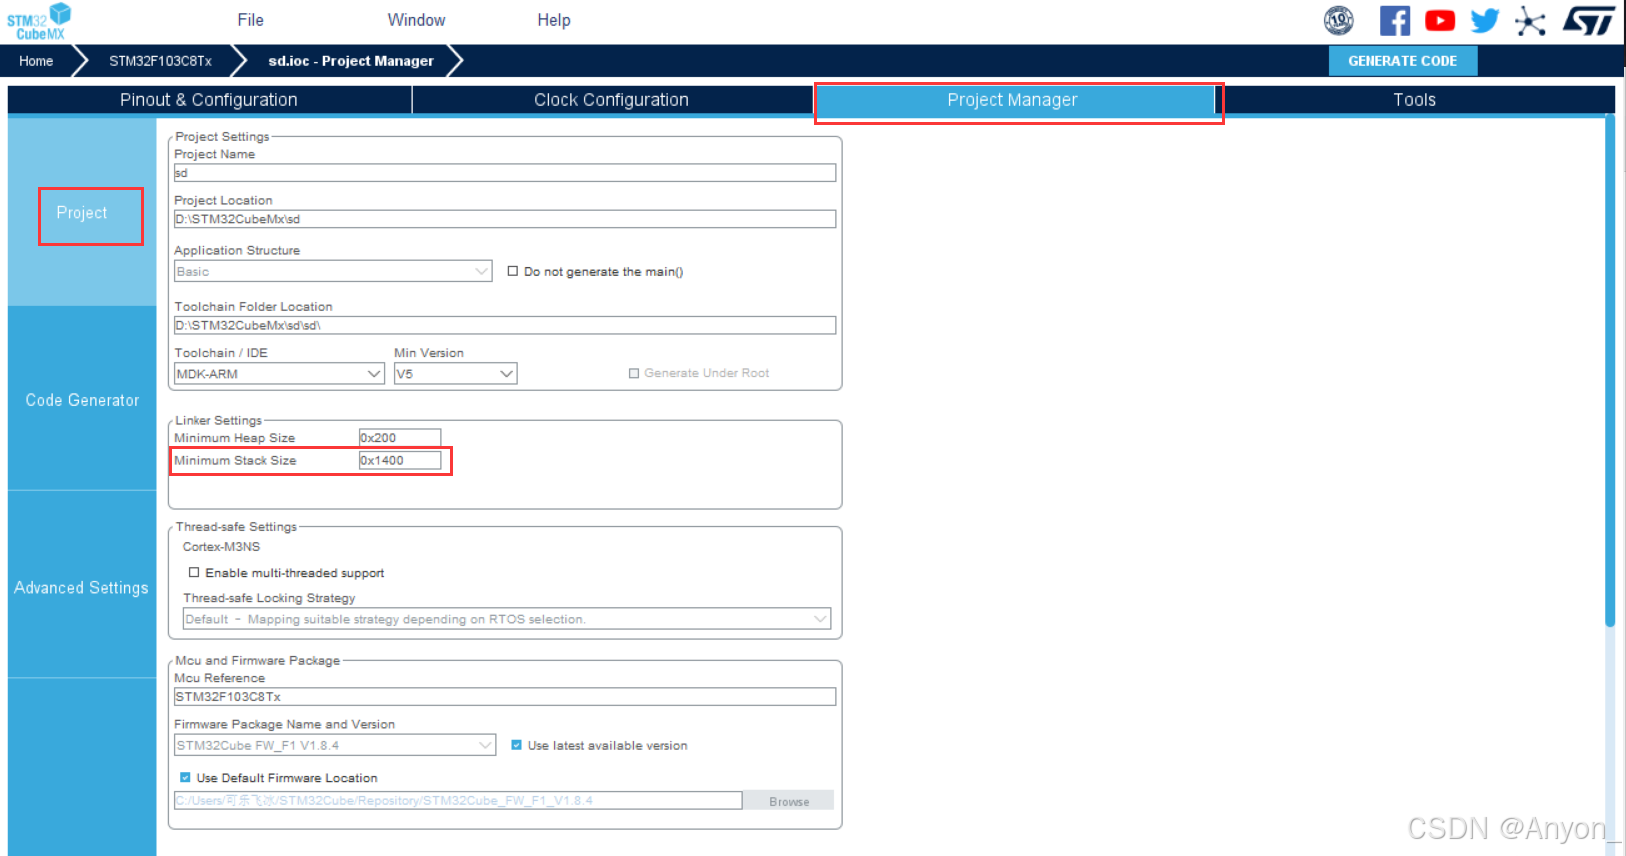The height and width of the screenshot is (856, 1626).
Task: Open the Window menu
Action: (x=416, y=20)
